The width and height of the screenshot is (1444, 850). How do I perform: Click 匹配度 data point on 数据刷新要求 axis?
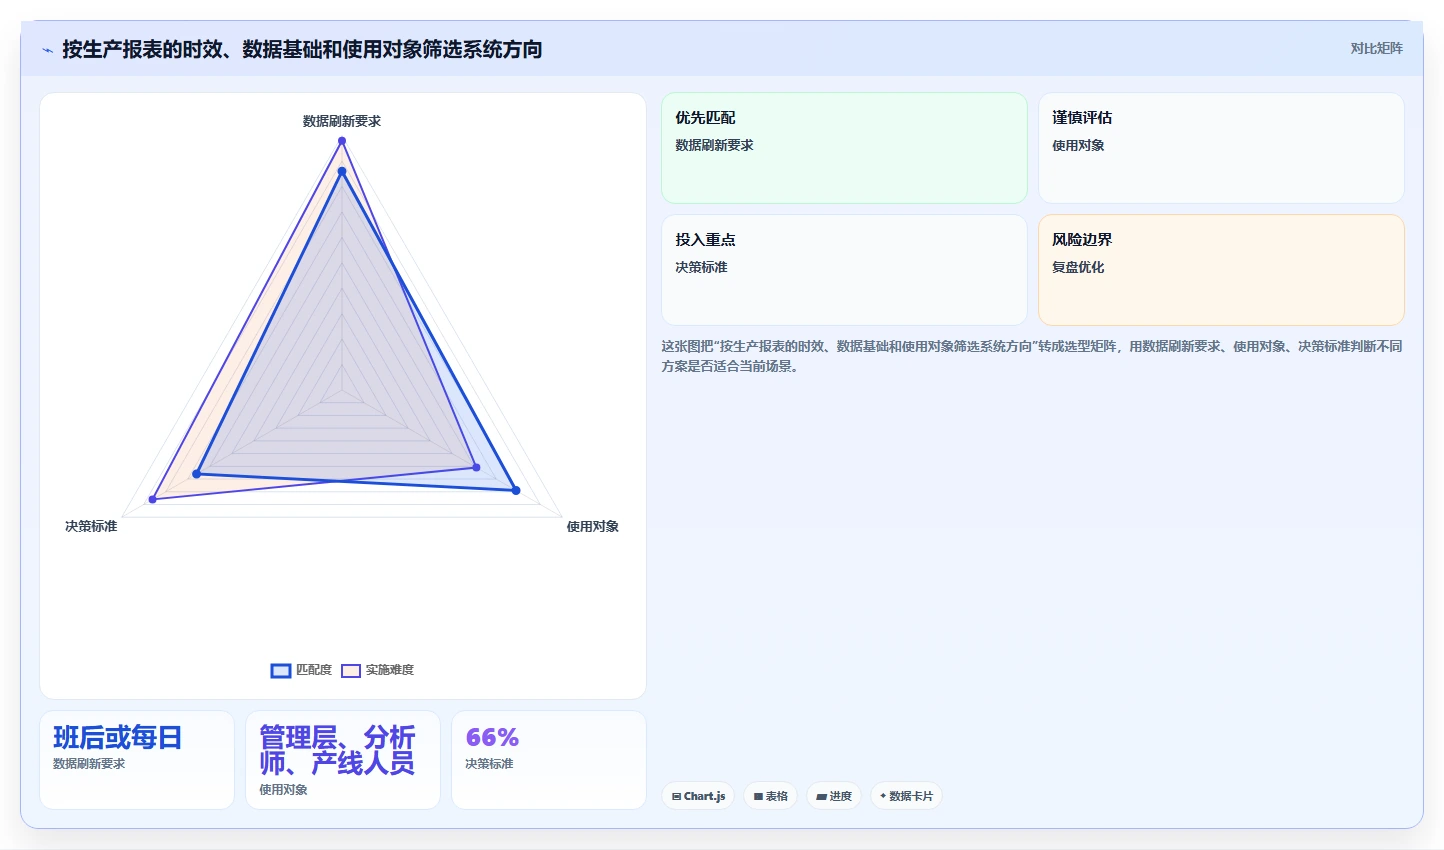tap(342, 172)
